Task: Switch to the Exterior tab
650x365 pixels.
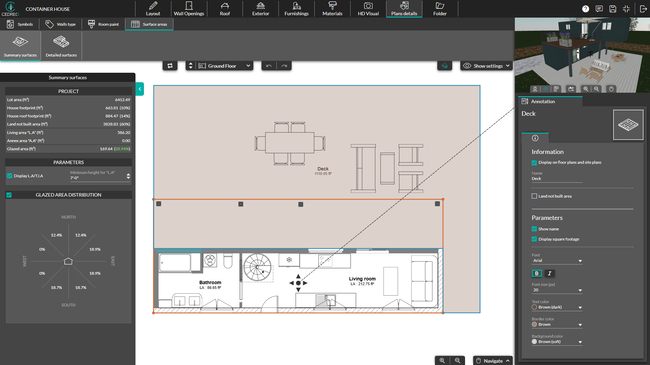Action: pyautogui.click(x=260, y=9)
